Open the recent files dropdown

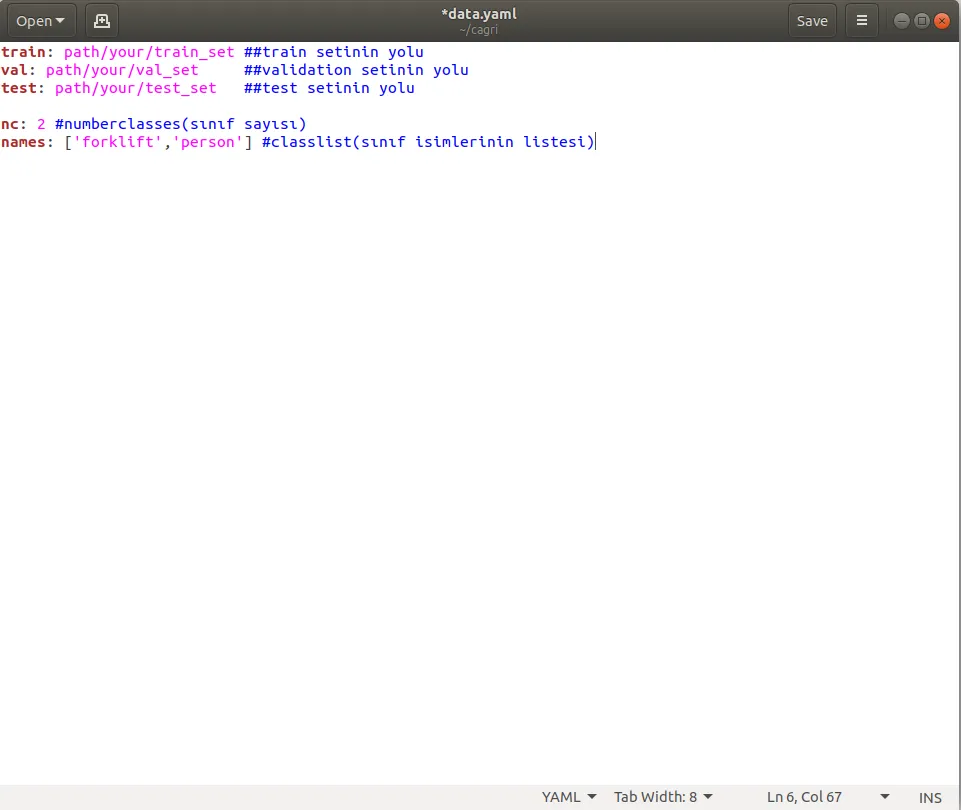pyautogui.click(x=41, y=20)
